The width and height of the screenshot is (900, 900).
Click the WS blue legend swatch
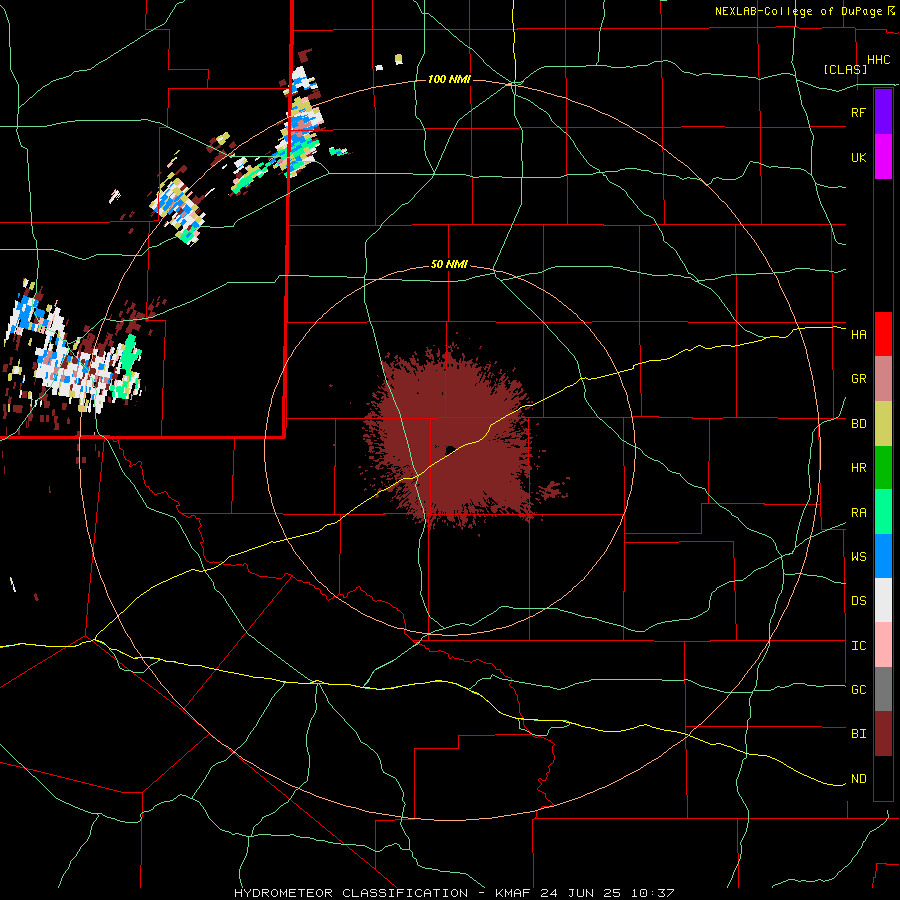tap(883, 556)
